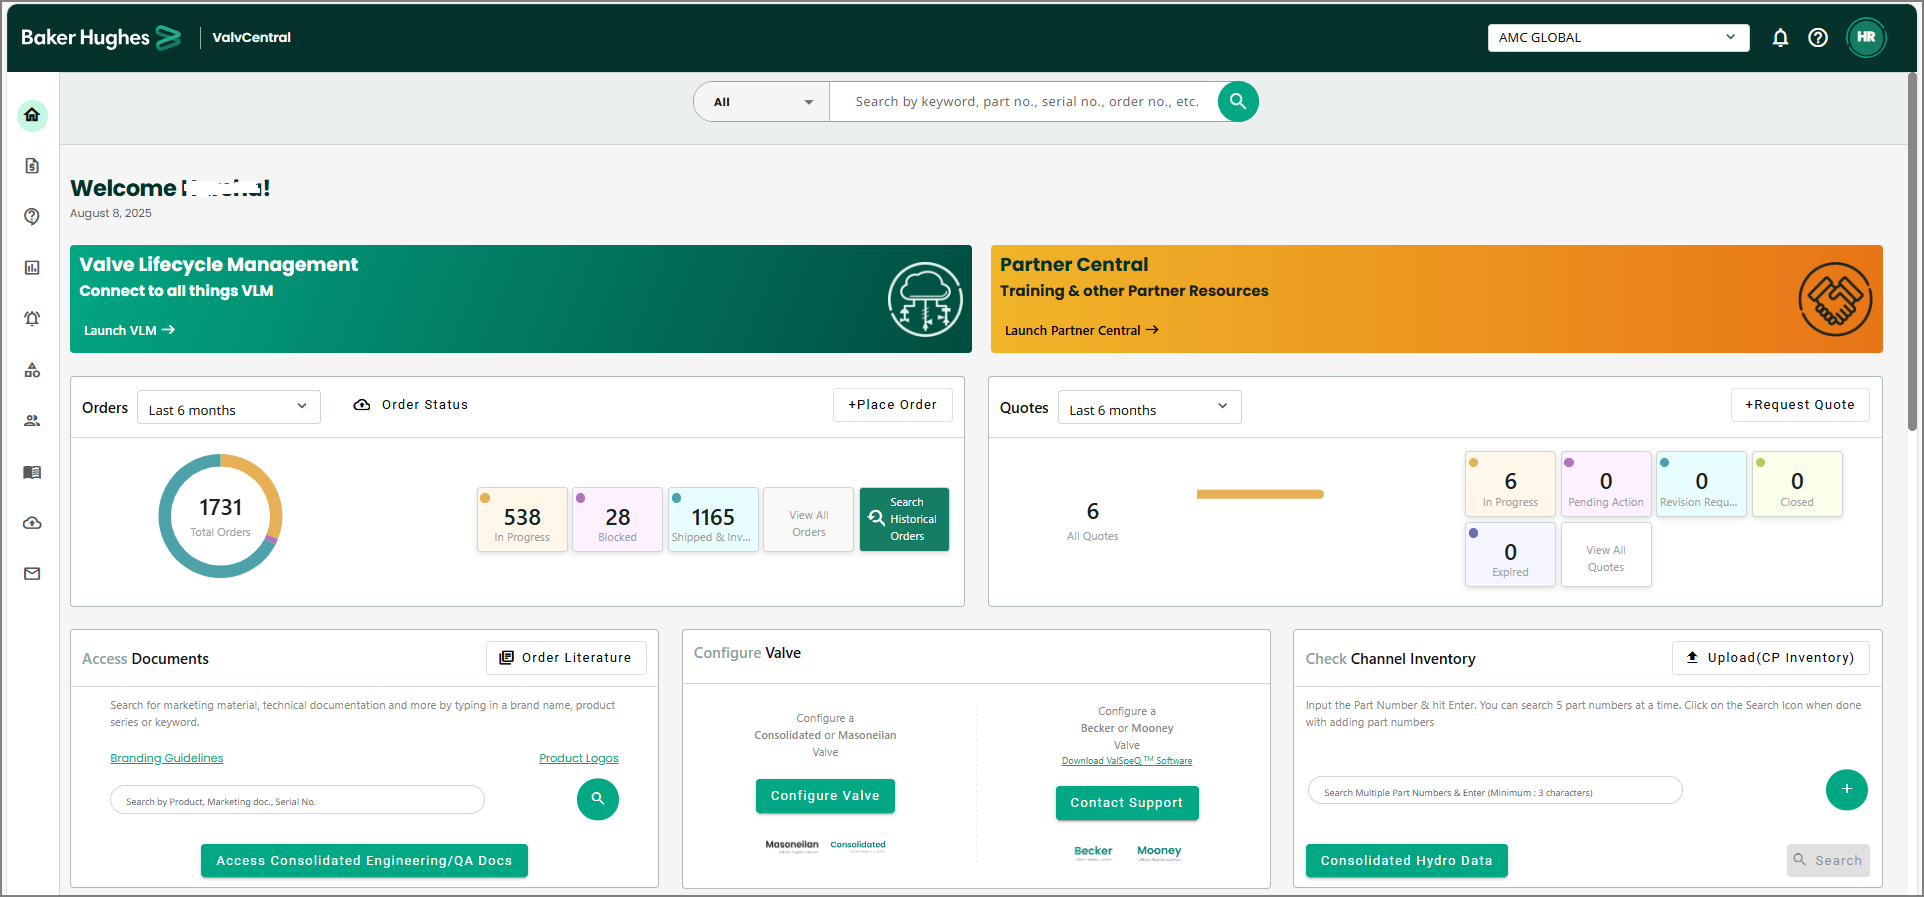The width and height of the screenshot is (1924, 897).
Task: Click the green search magnifier button at top
Action: (x=1237, y=101)
